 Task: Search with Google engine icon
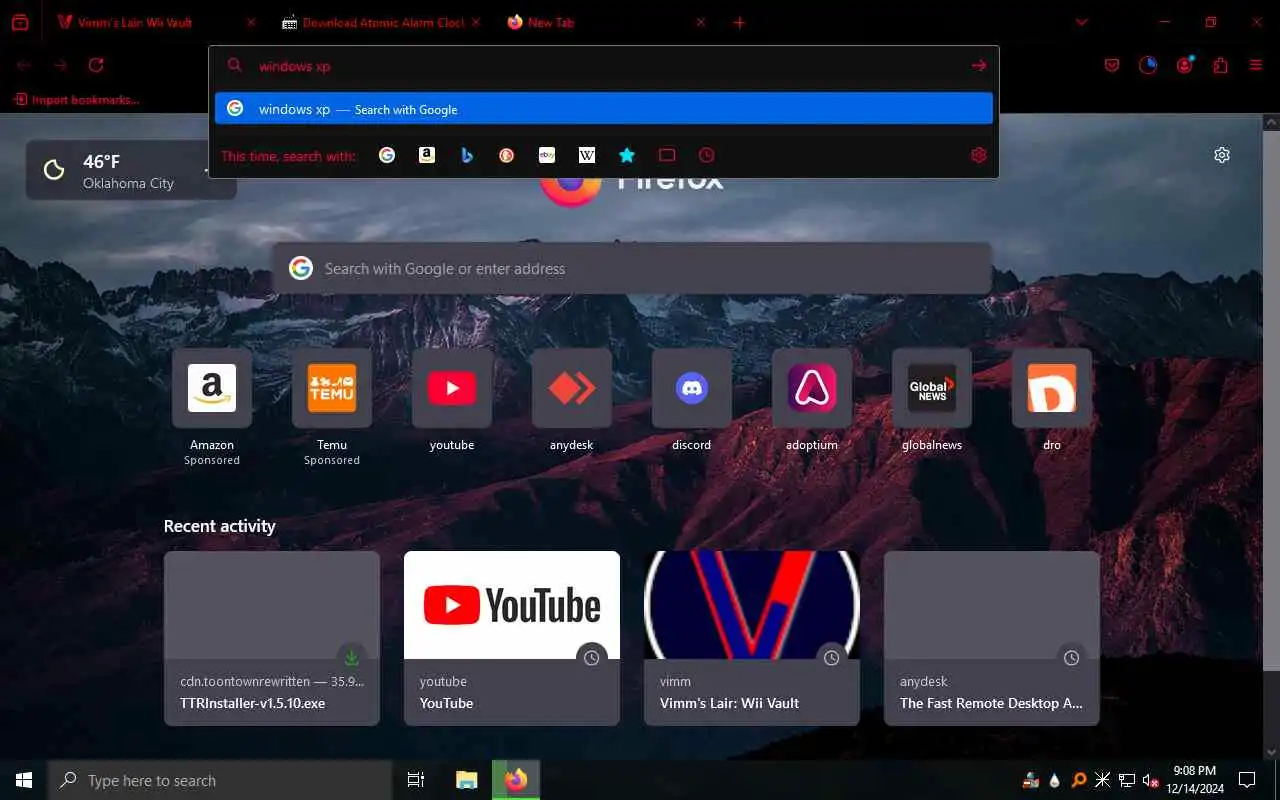tap(387, 155)
